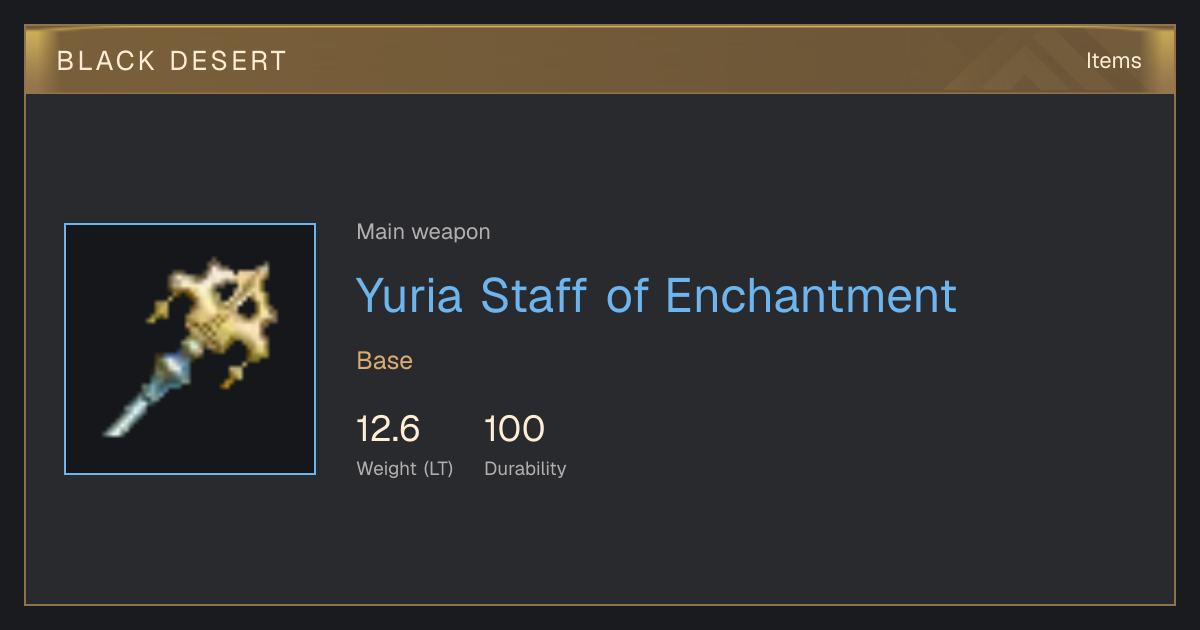Select the Base grade label
1200x630 pixels.
(384, 361)
